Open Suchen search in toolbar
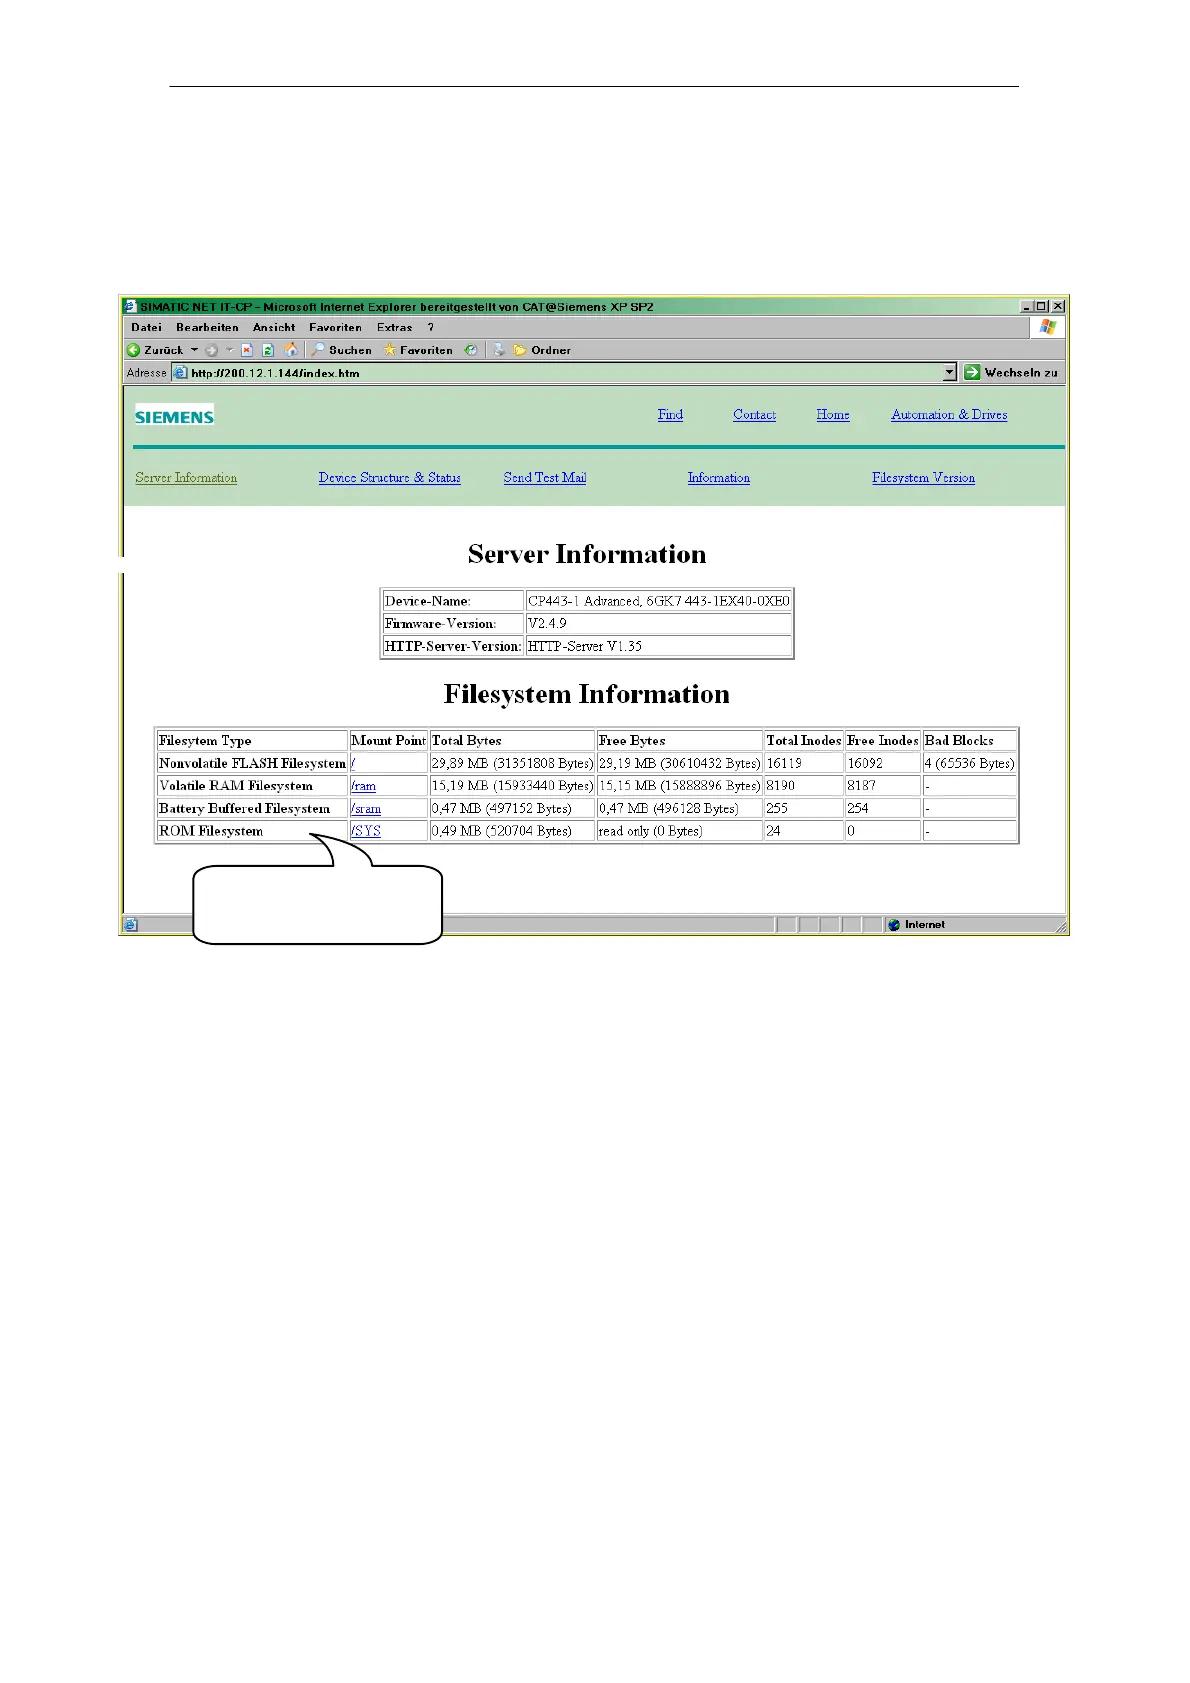The width and height of the screenshot is (1190, 1683). 341,350
